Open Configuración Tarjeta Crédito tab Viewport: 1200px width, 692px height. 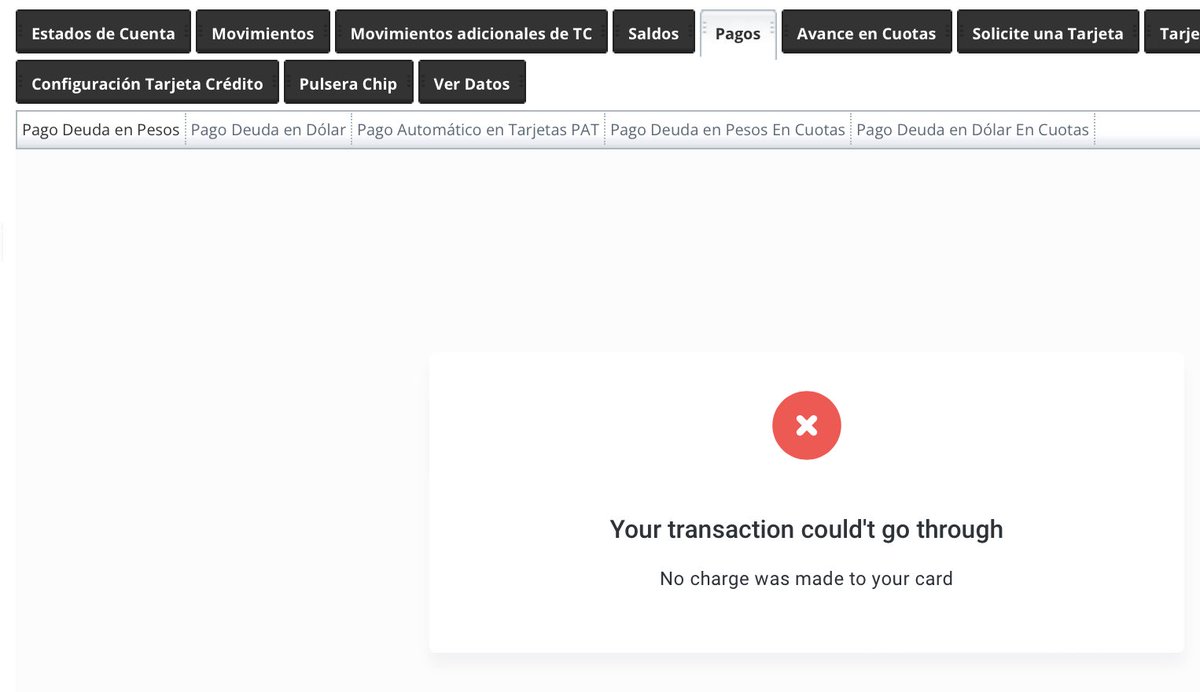click(148, 83)
